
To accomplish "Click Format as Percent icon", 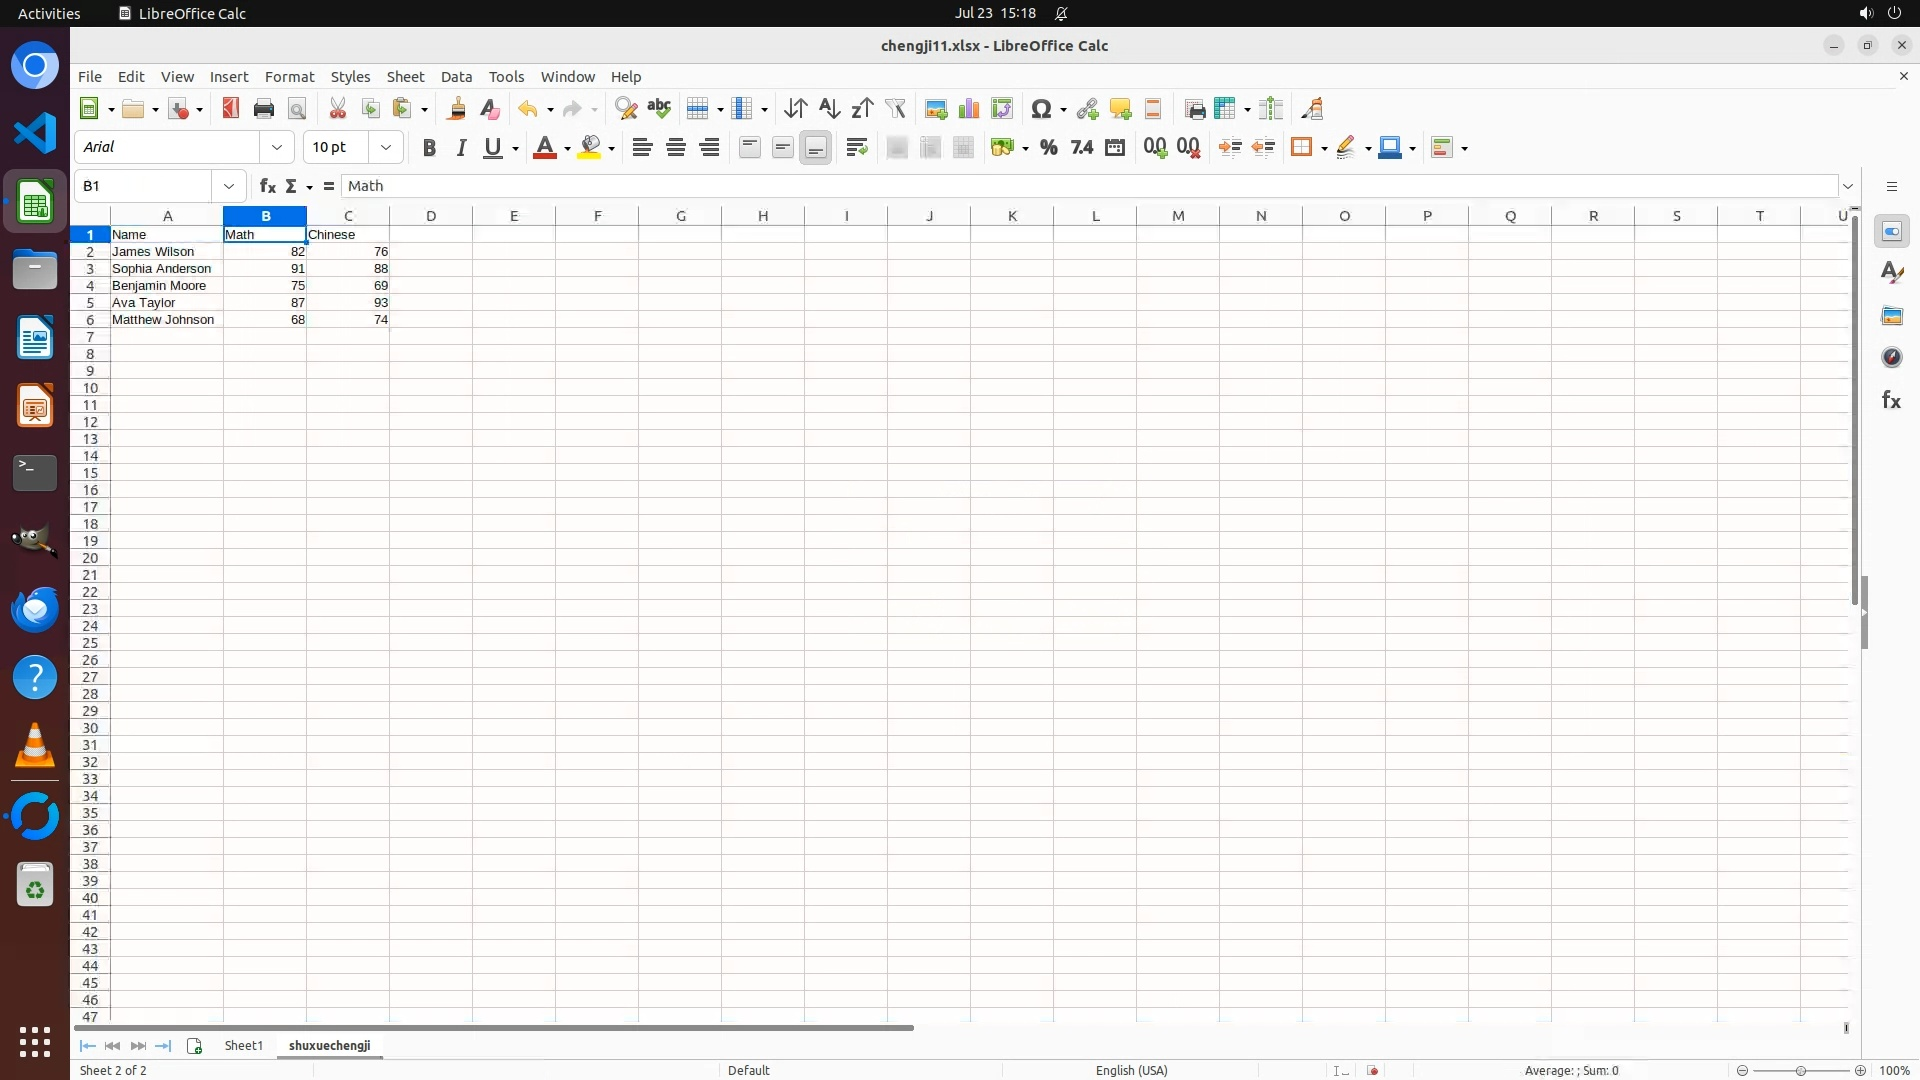I will tap(1048, 148).
